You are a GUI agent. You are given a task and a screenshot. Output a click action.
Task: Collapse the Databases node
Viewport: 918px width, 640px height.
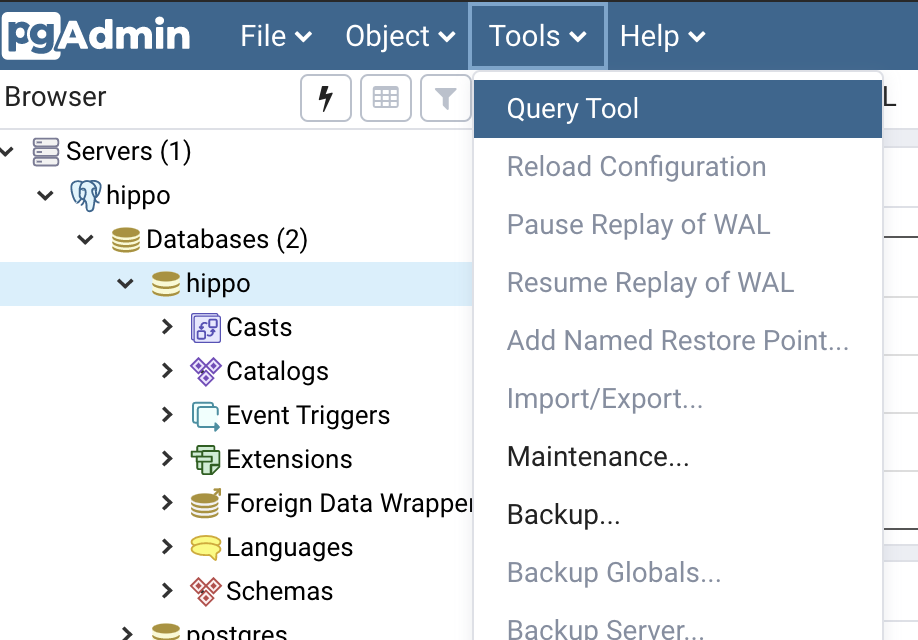point(84,239)
